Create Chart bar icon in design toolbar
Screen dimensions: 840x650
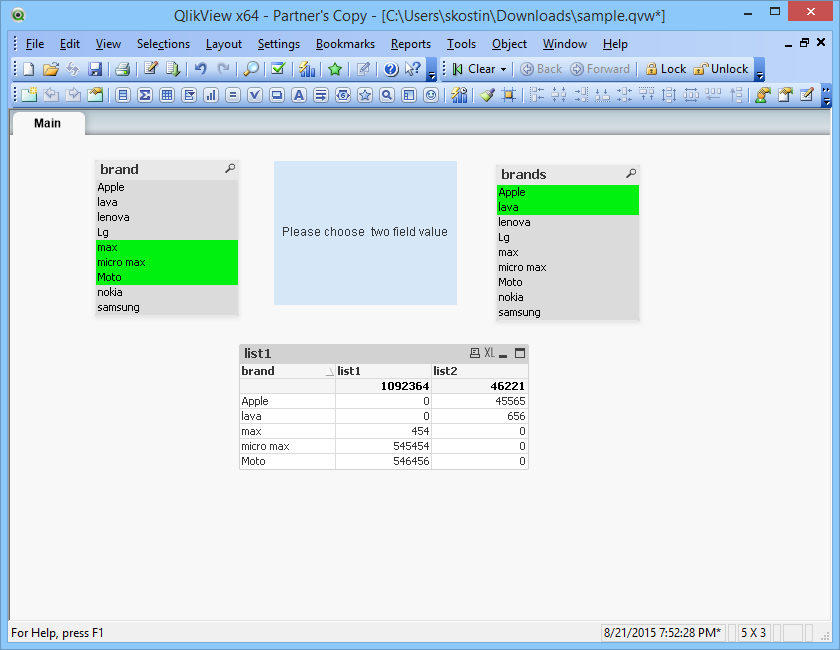click(211, 95)
